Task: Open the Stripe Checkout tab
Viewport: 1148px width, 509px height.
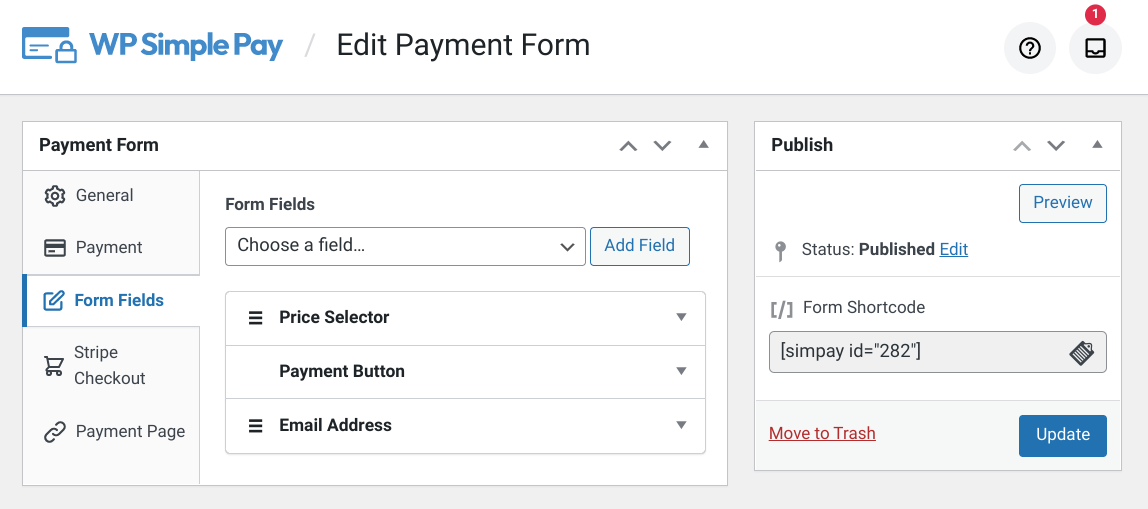Action: click(111, 365)
